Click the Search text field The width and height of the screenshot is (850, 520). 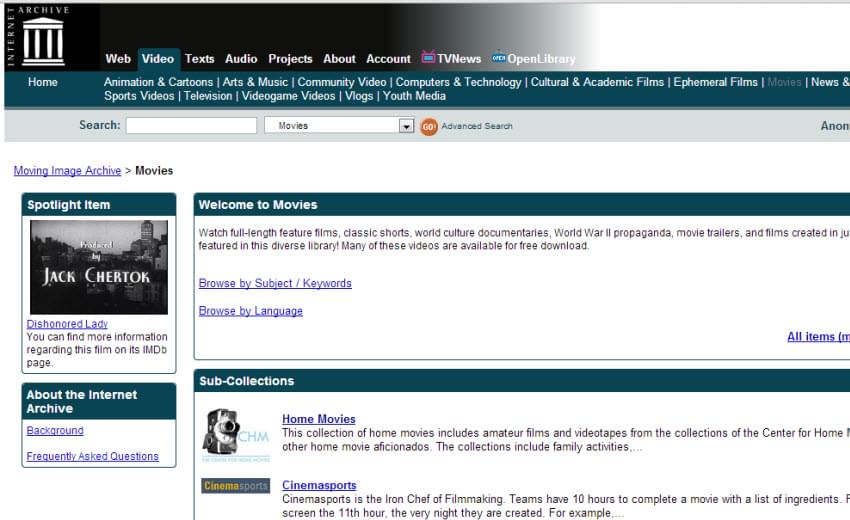click(191, 125)
